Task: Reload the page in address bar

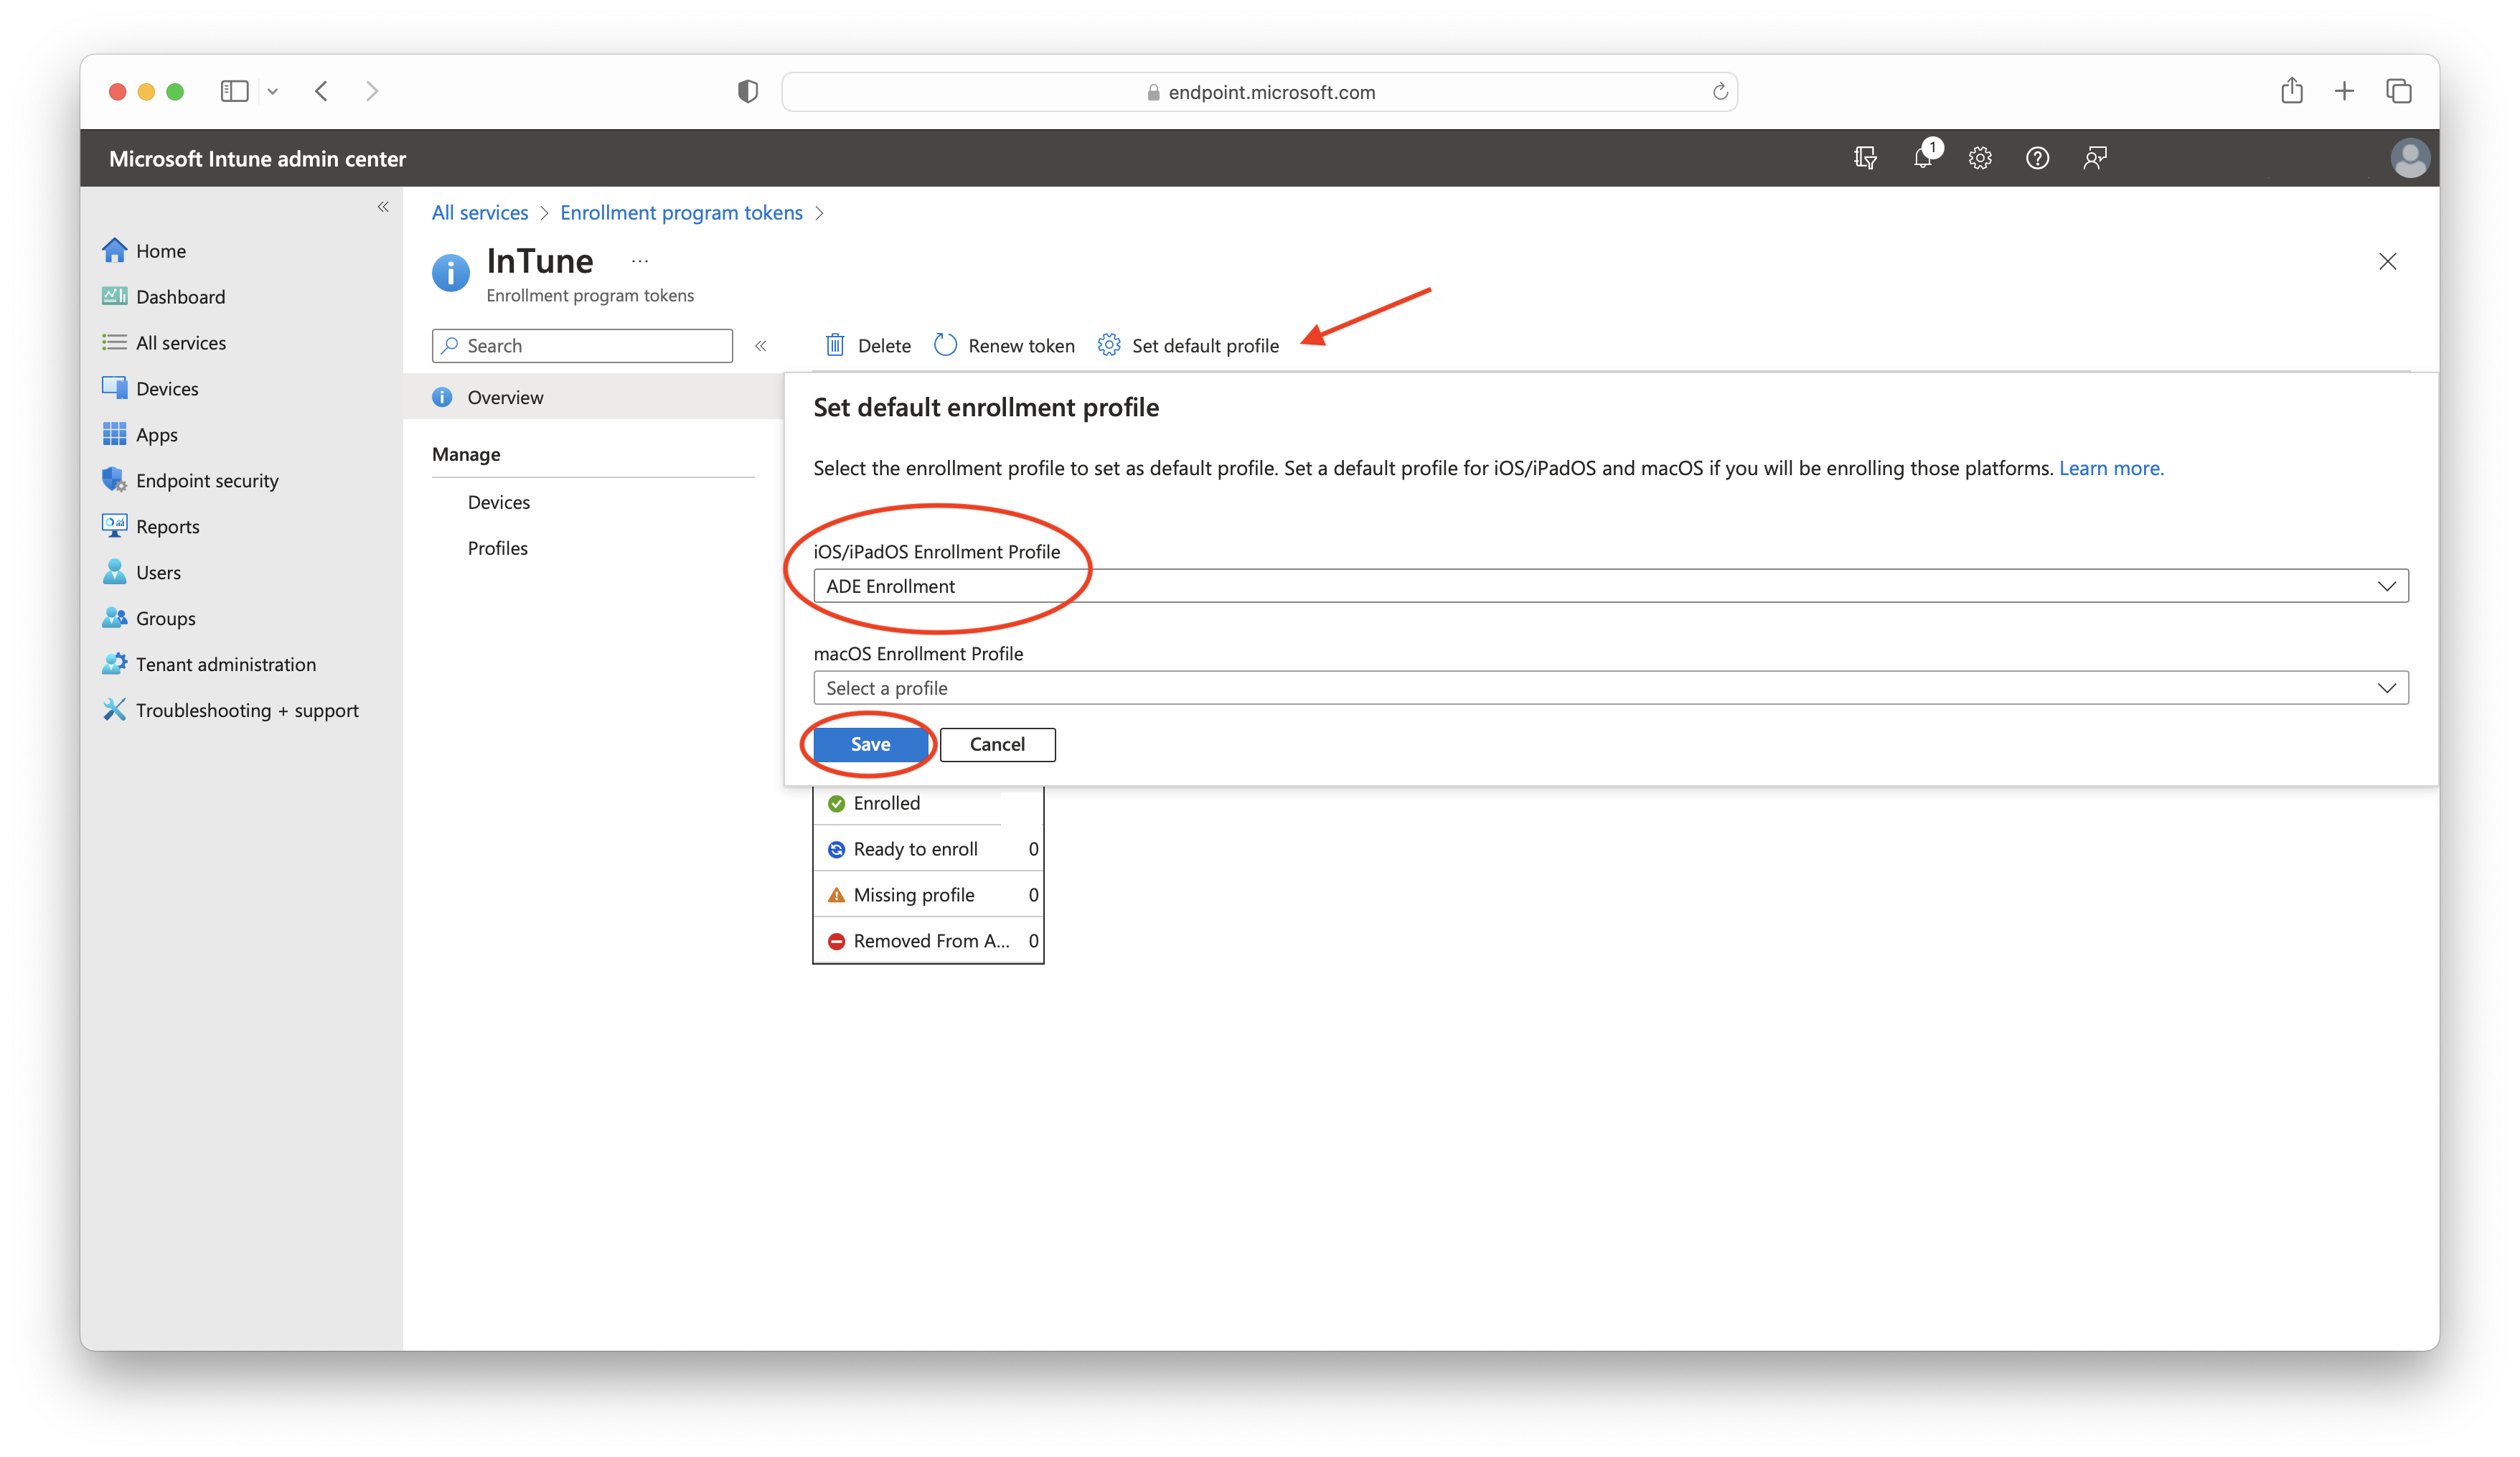Action: coord(1719,92)
